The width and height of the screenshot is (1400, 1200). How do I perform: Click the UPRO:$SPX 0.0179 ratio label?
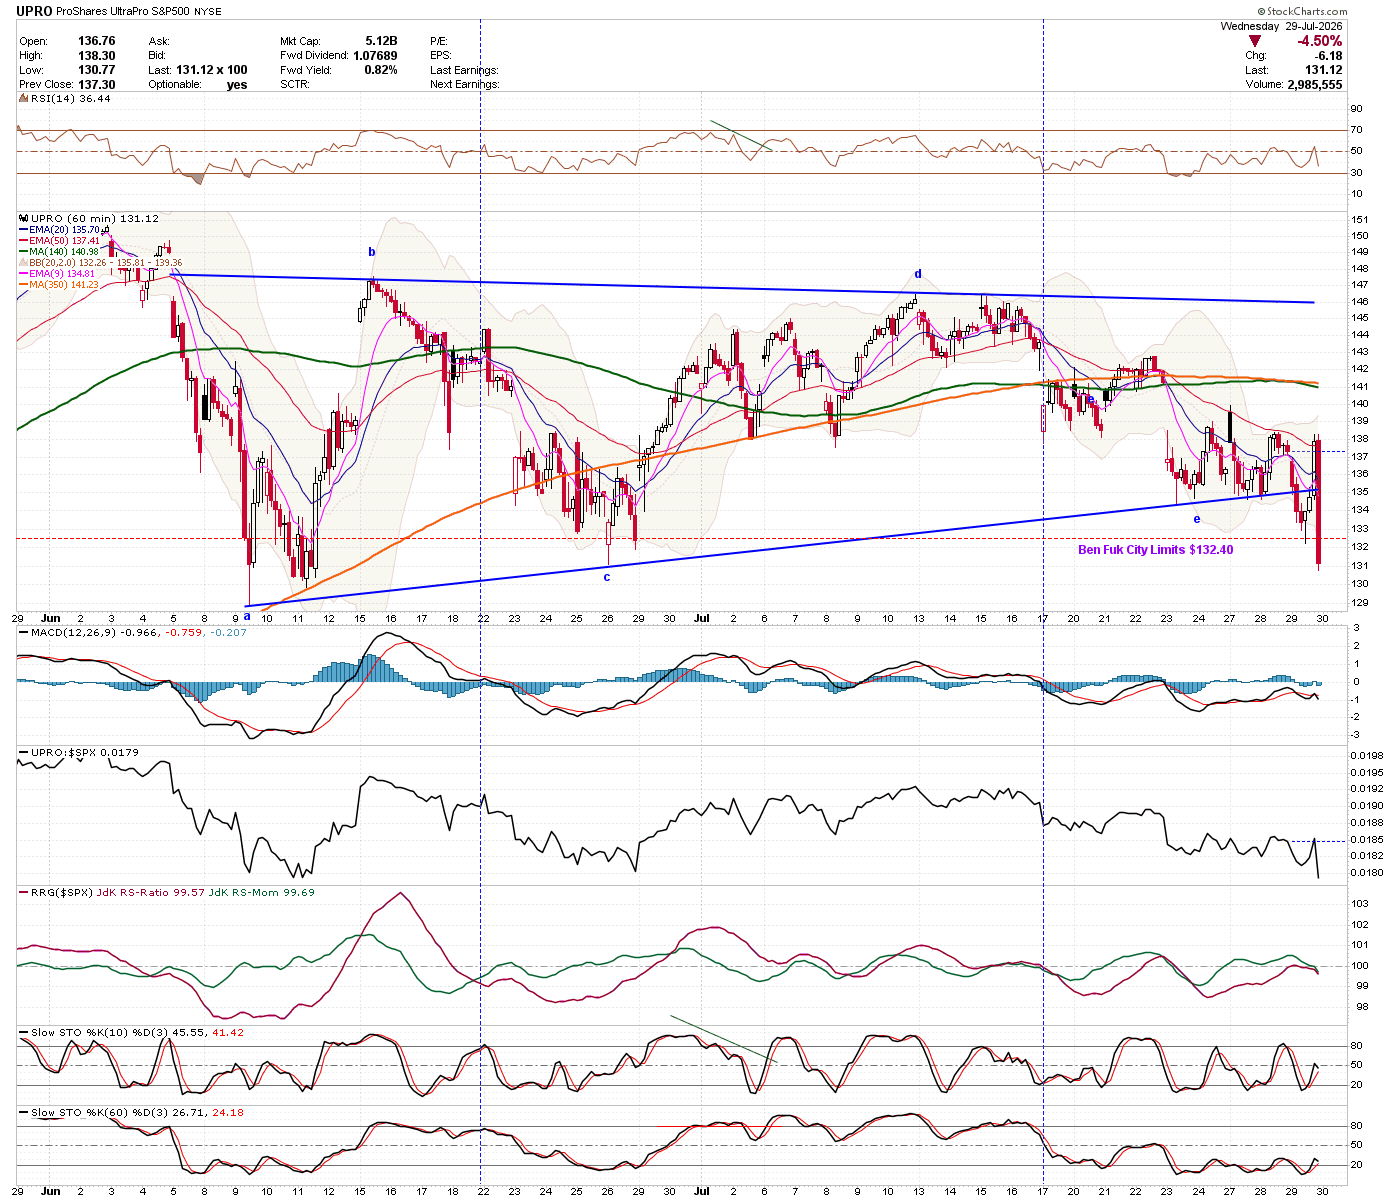coord(85,752)
